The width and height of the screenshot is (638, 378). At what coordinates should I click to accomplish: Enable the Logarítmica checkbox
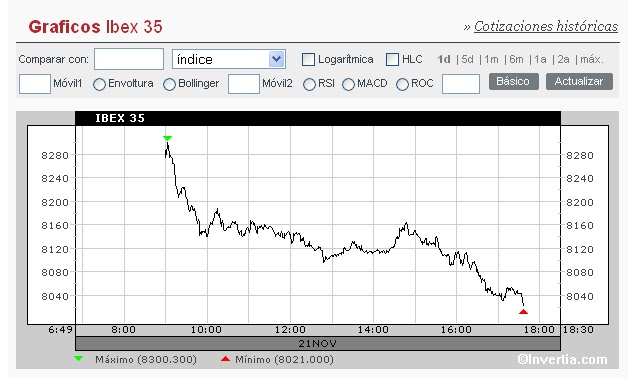pos(308,59)
